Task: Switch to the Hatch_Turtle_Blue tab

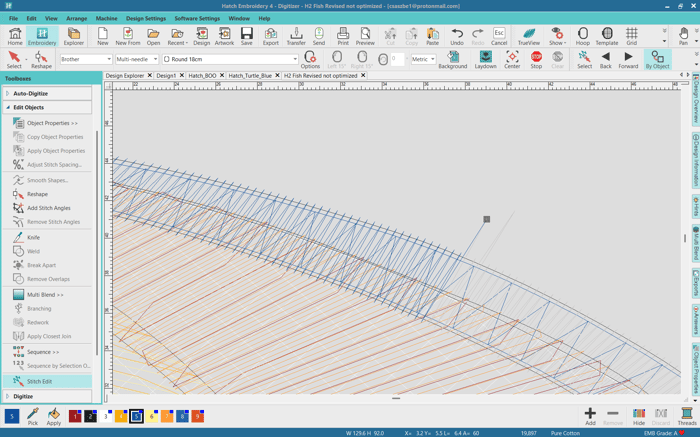Action: point(250,75)
